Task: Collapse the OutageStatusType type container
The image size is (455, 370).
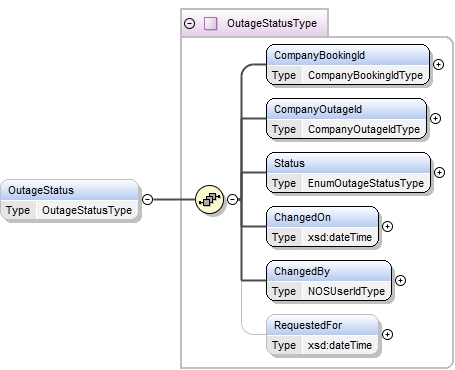Action: 190,24
